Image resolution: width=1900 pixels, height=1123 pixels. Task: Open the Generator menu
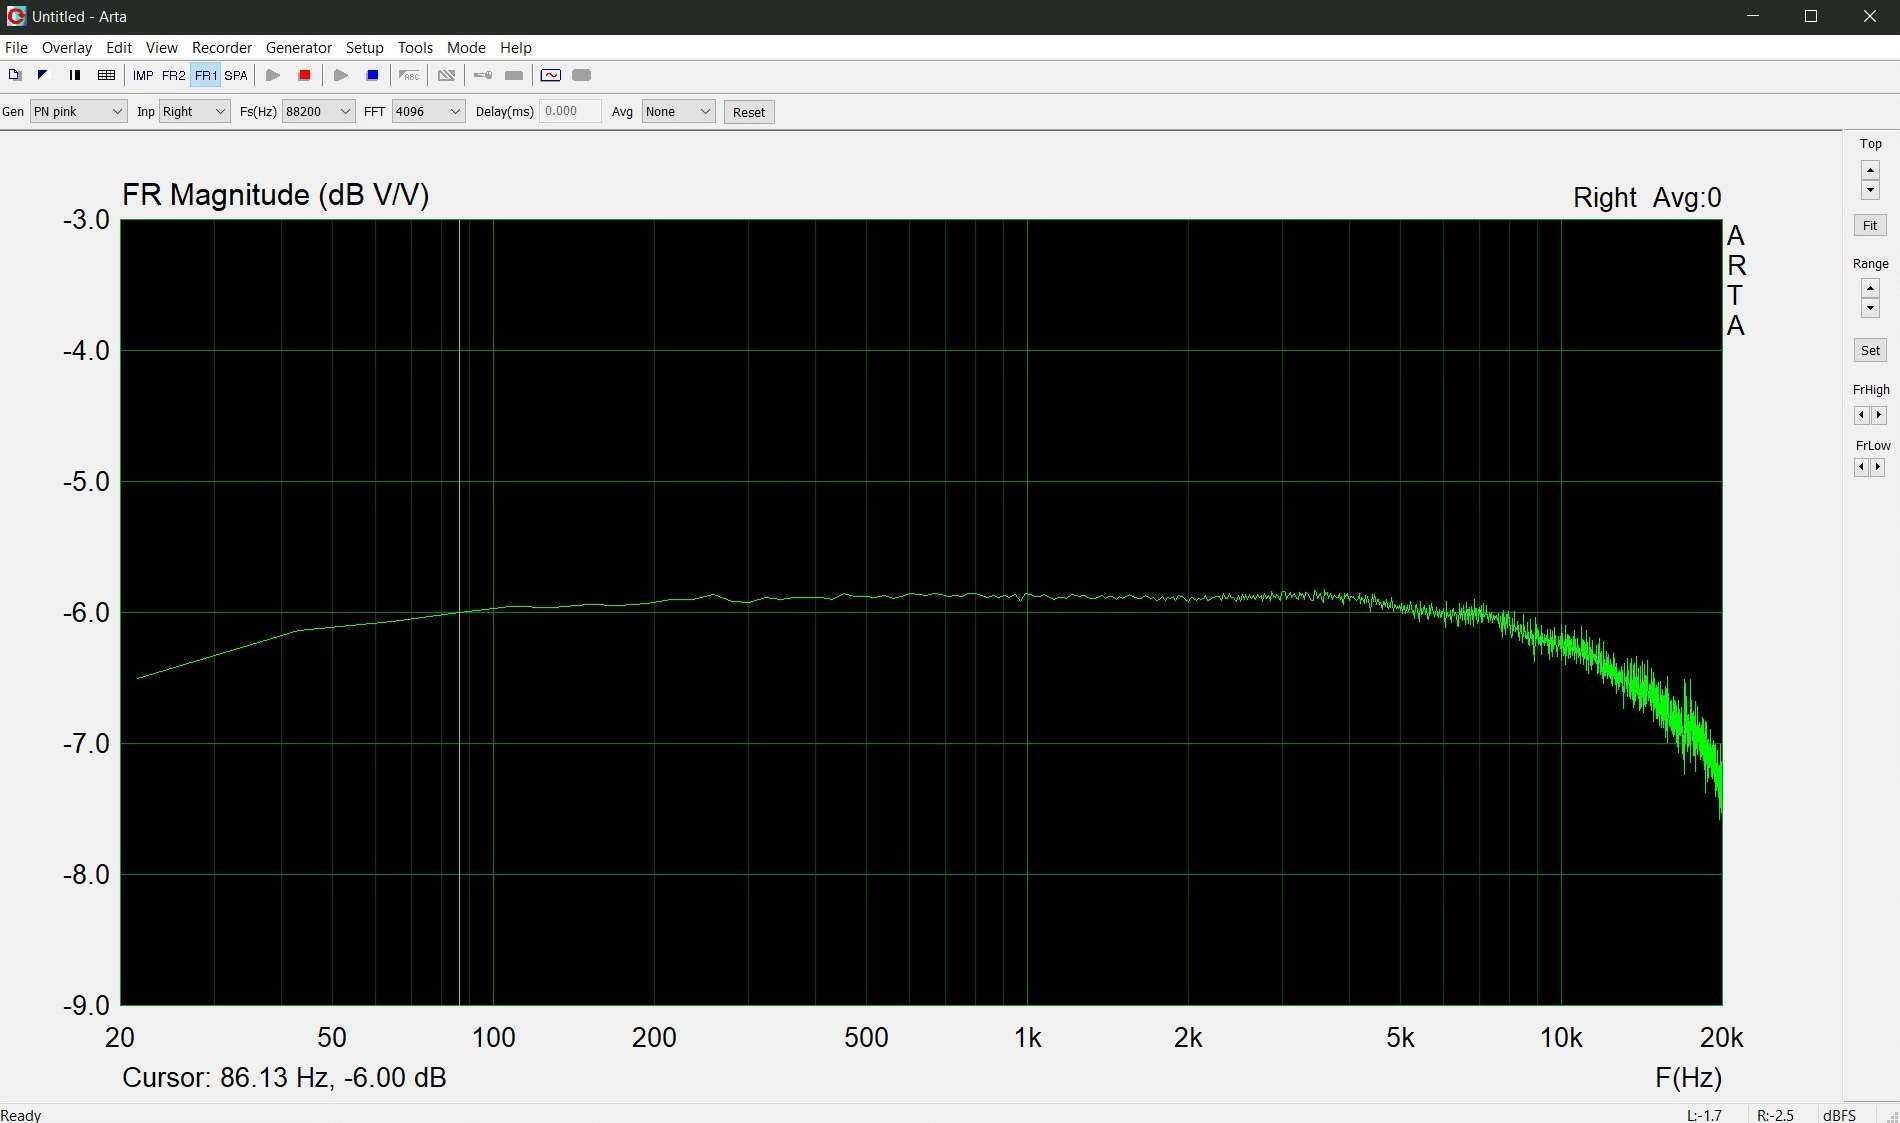tap(299, 48)
